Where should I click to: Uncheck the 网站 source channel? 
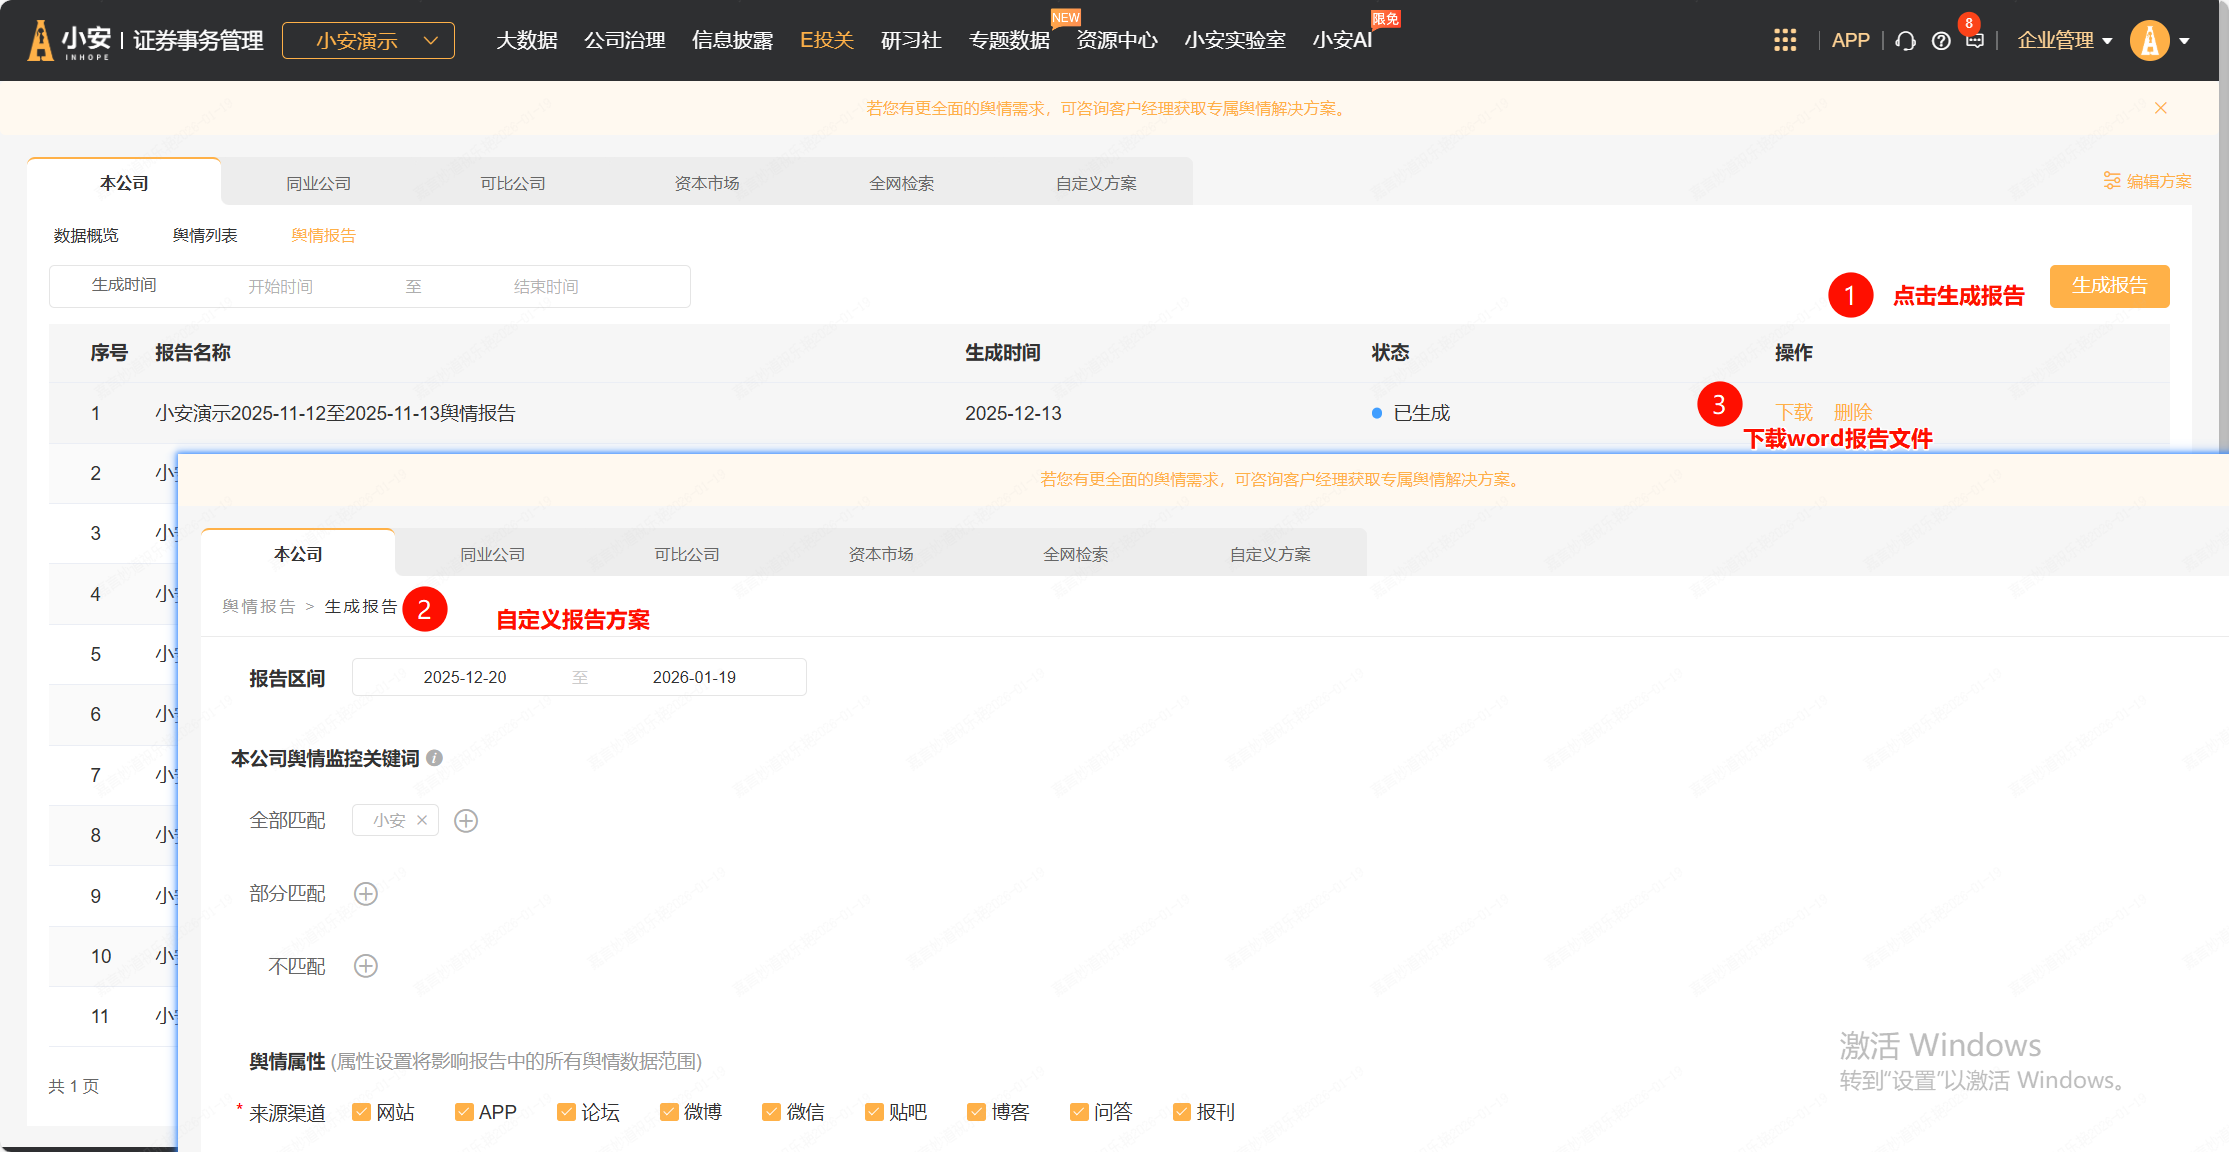(x=362, y=1112)
